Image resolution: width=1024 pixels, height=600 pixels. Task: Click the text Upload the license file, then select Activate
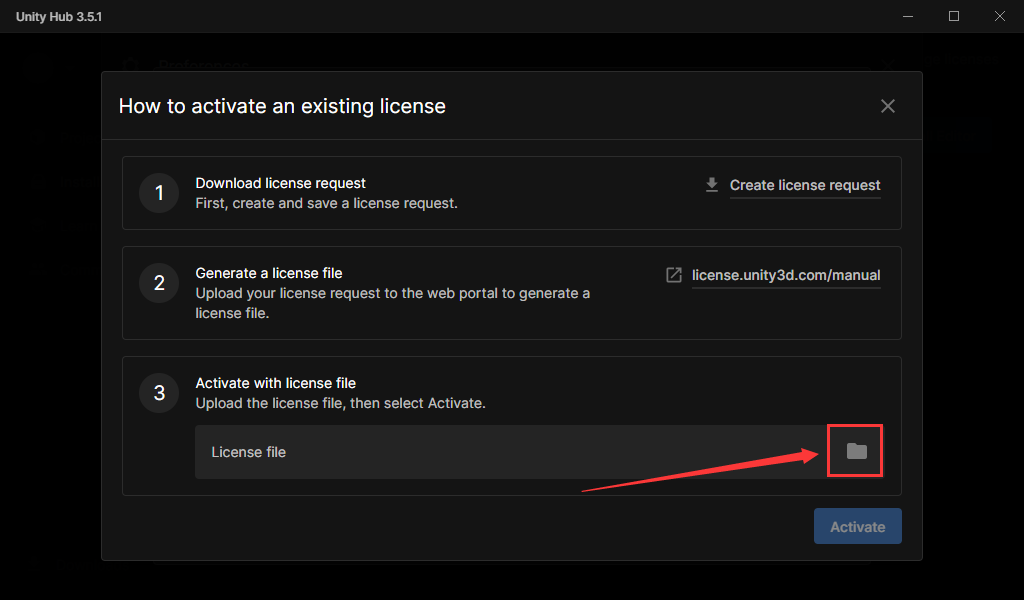[x=340, y=403]
